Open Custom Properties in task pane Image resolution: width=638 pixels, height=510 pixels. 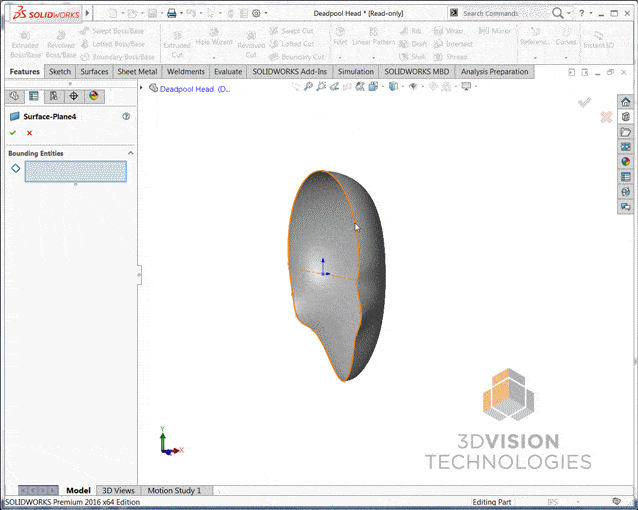click(x=625, y=177)
